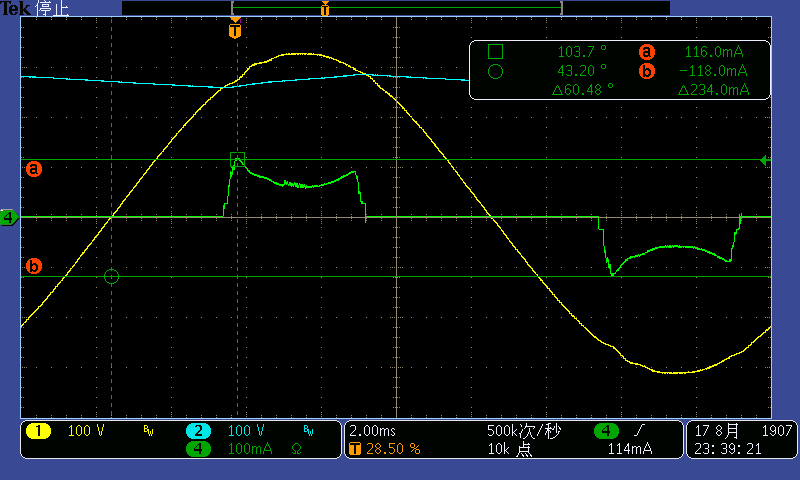Open the 2.00ms timebase setting

coord(374,431)
